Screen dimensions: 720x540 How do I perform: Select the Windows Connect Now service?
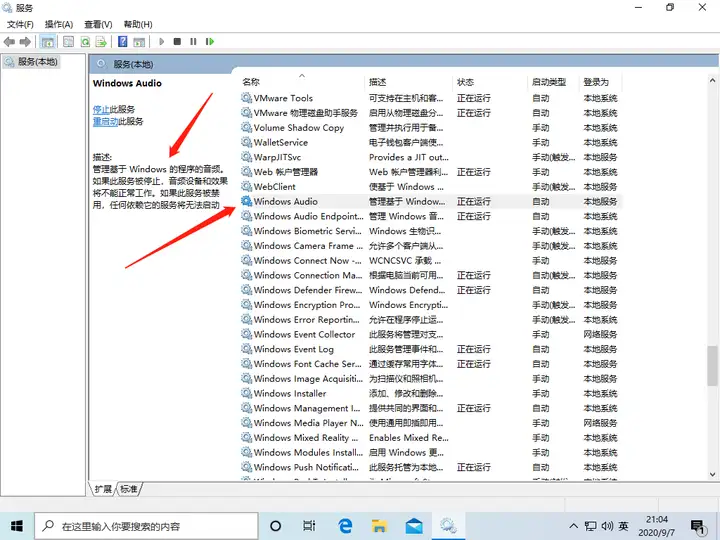pyautogui.click(x=430, y=260)
